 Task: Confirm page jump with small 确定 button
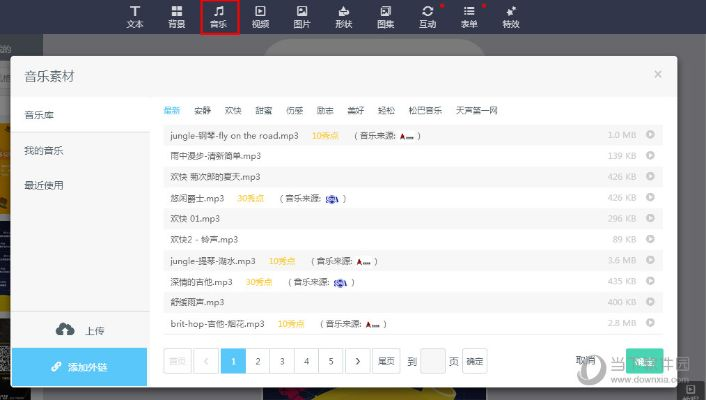(x=475, y=361)
